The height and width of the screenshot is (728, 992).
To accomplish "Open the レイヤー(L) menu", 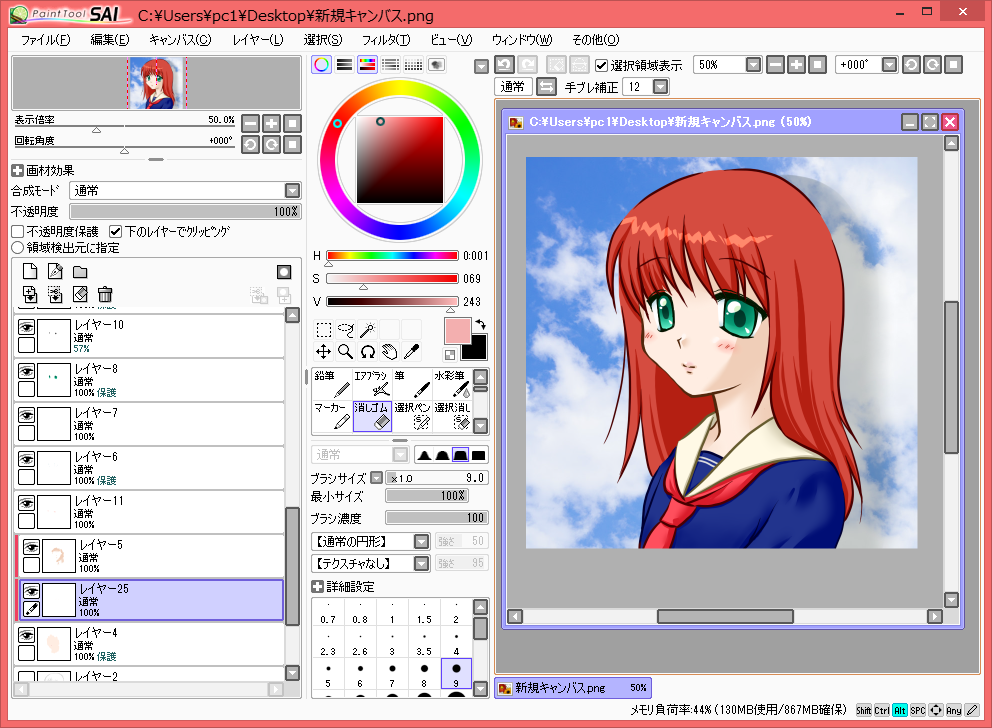I will coord(257,39).
